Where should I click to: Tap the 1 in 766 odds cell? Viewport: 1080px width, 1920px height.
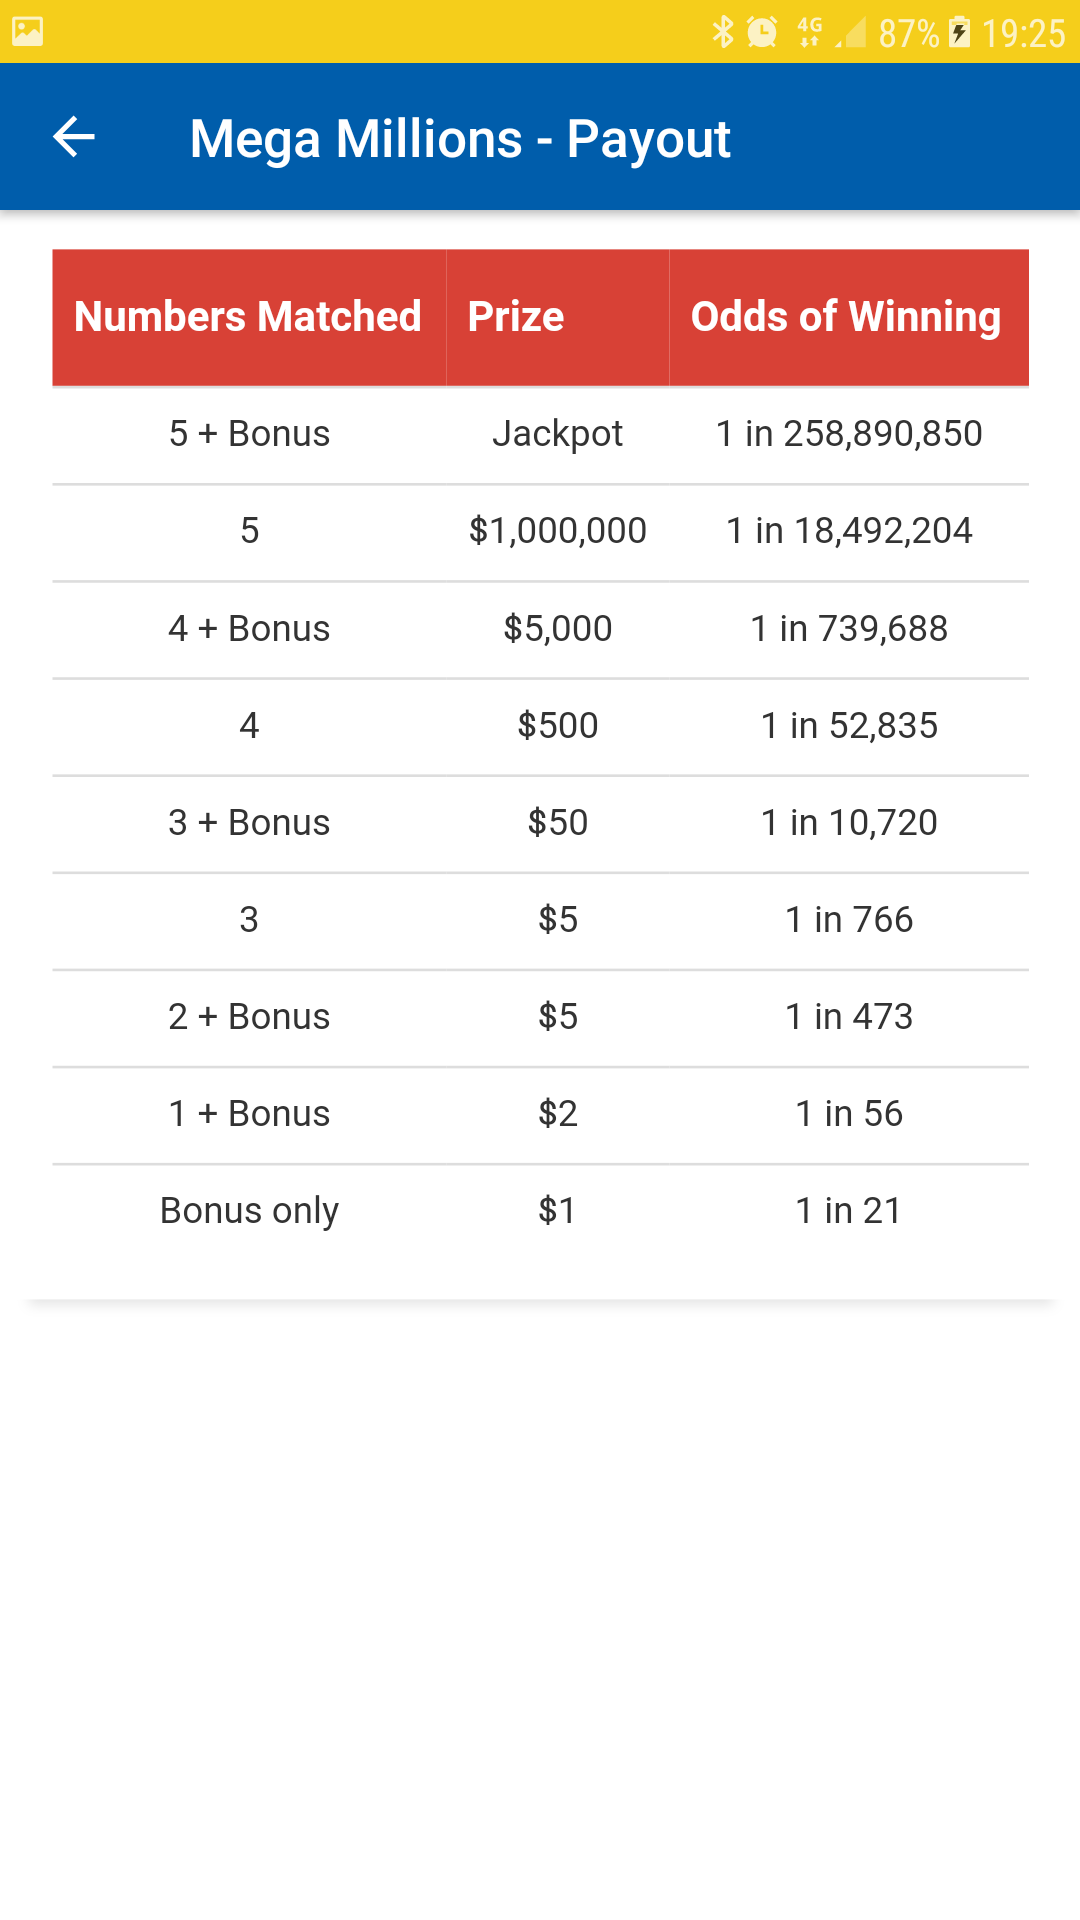click(x=849, y=920)
